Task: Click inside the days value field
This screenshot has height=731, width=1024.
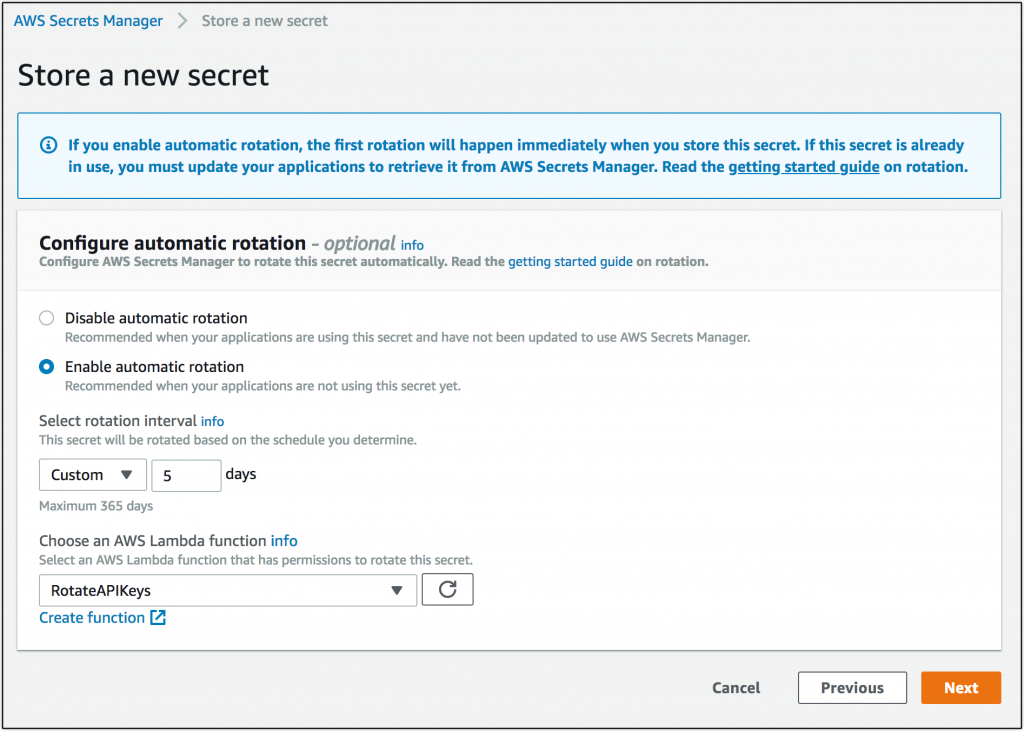Action: point(186,475)
